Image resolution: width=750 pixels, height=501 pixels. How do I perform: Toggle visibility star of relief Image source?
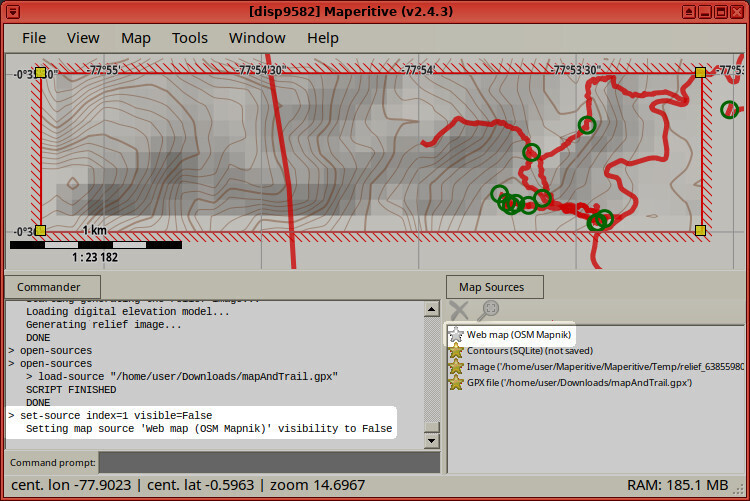(456, 367)
